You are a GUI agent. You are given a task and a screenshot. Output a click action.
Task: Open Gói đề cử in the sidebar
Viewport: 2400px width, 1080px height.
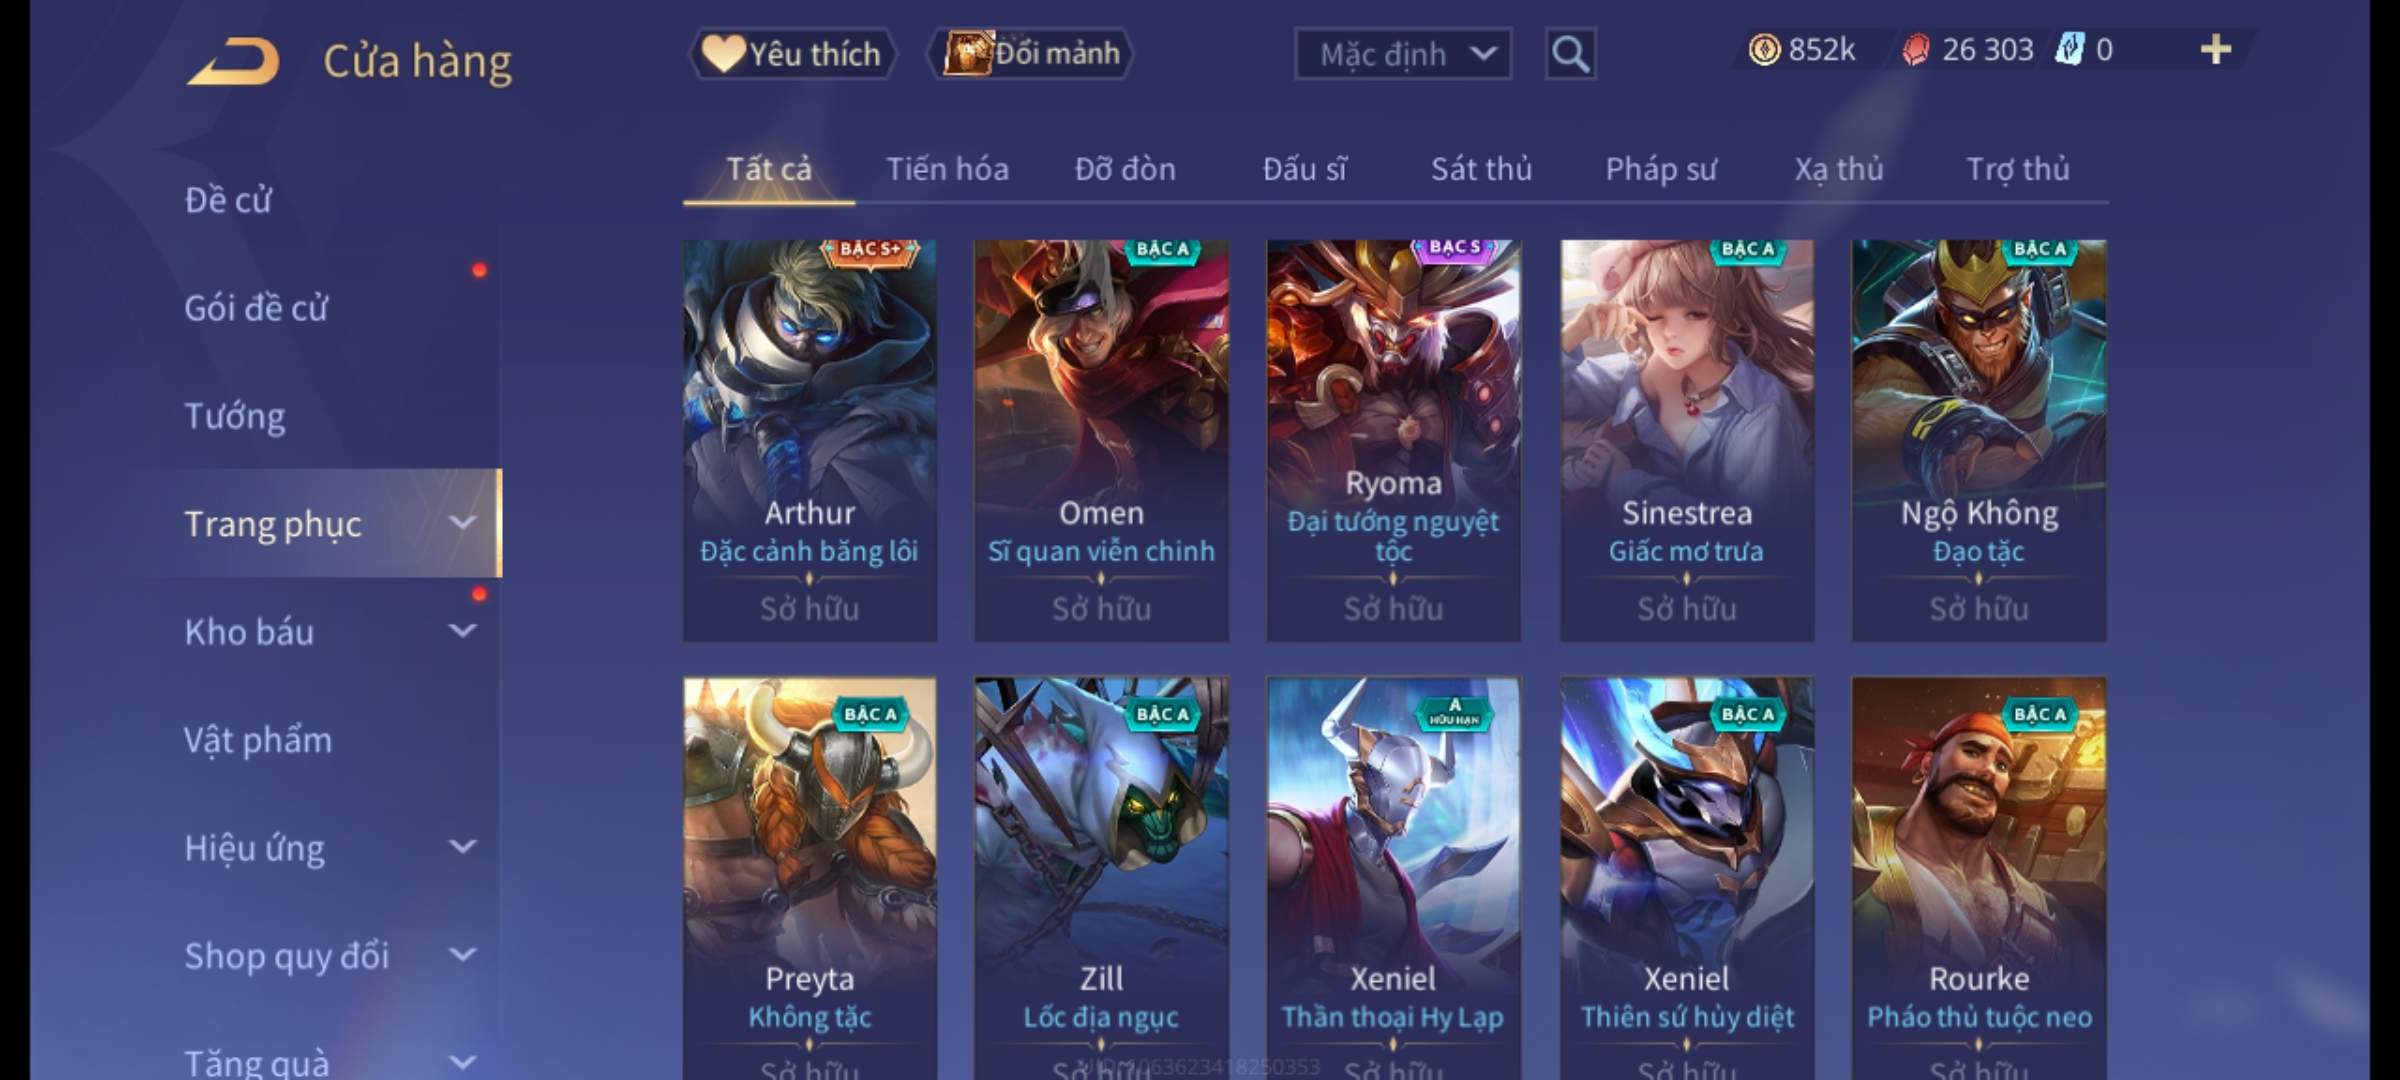[256, 307]
